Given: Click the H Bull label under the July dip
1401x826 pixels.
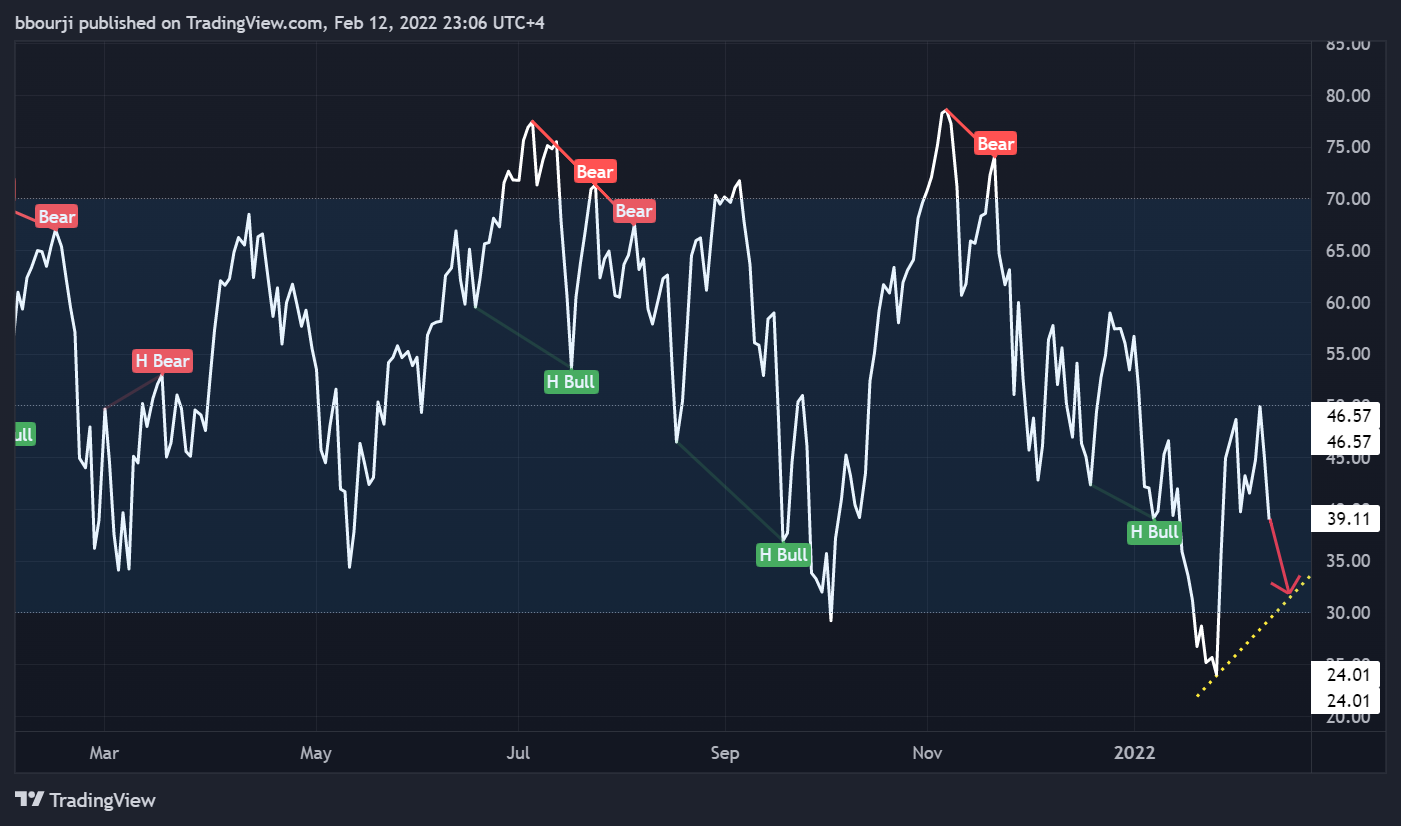Looking at the screenshot, I should pos(571,381).
